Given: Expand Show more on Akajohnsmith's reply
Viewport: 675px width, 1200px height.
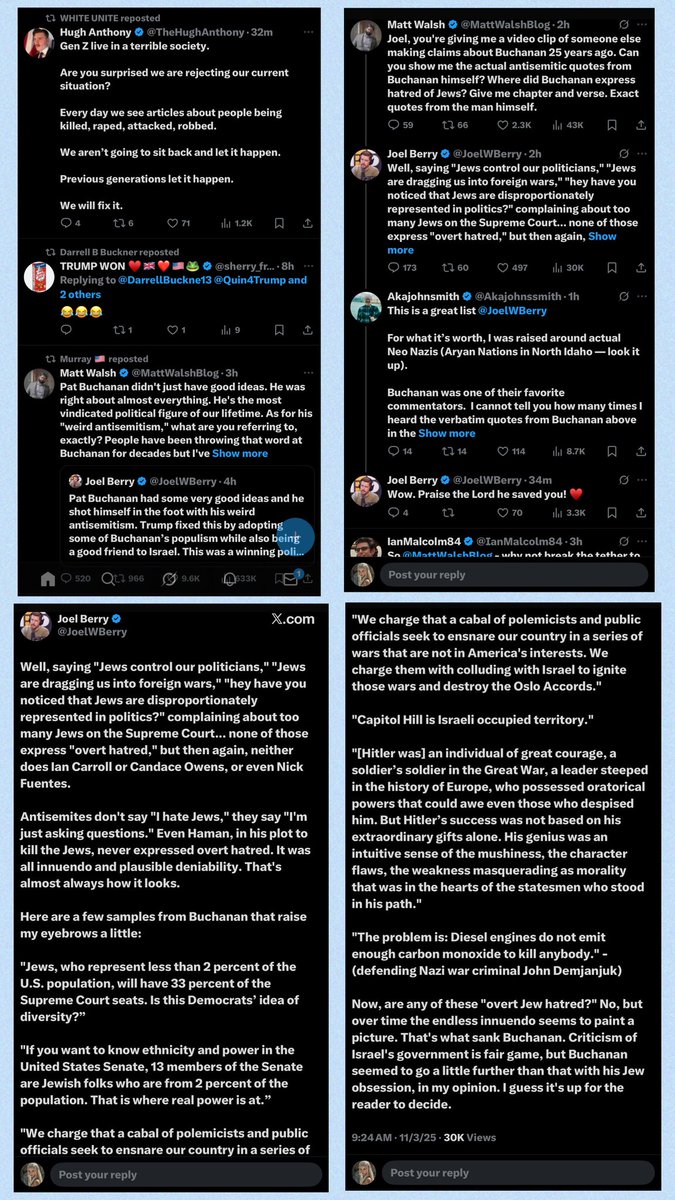Looking at the screenshot, I should (x=447, y=433).
